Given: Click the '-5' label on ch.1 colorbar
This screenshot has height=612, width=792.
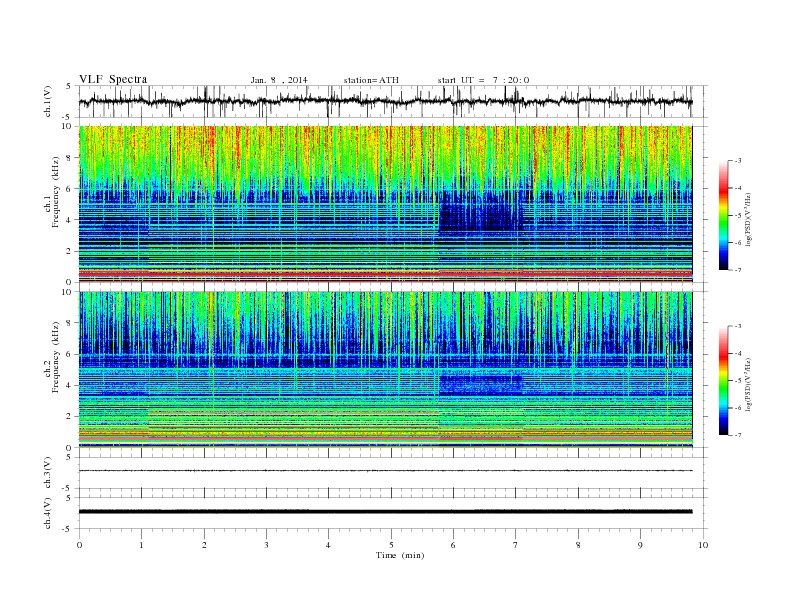Looking at the screenshot, I should [737, 215].
